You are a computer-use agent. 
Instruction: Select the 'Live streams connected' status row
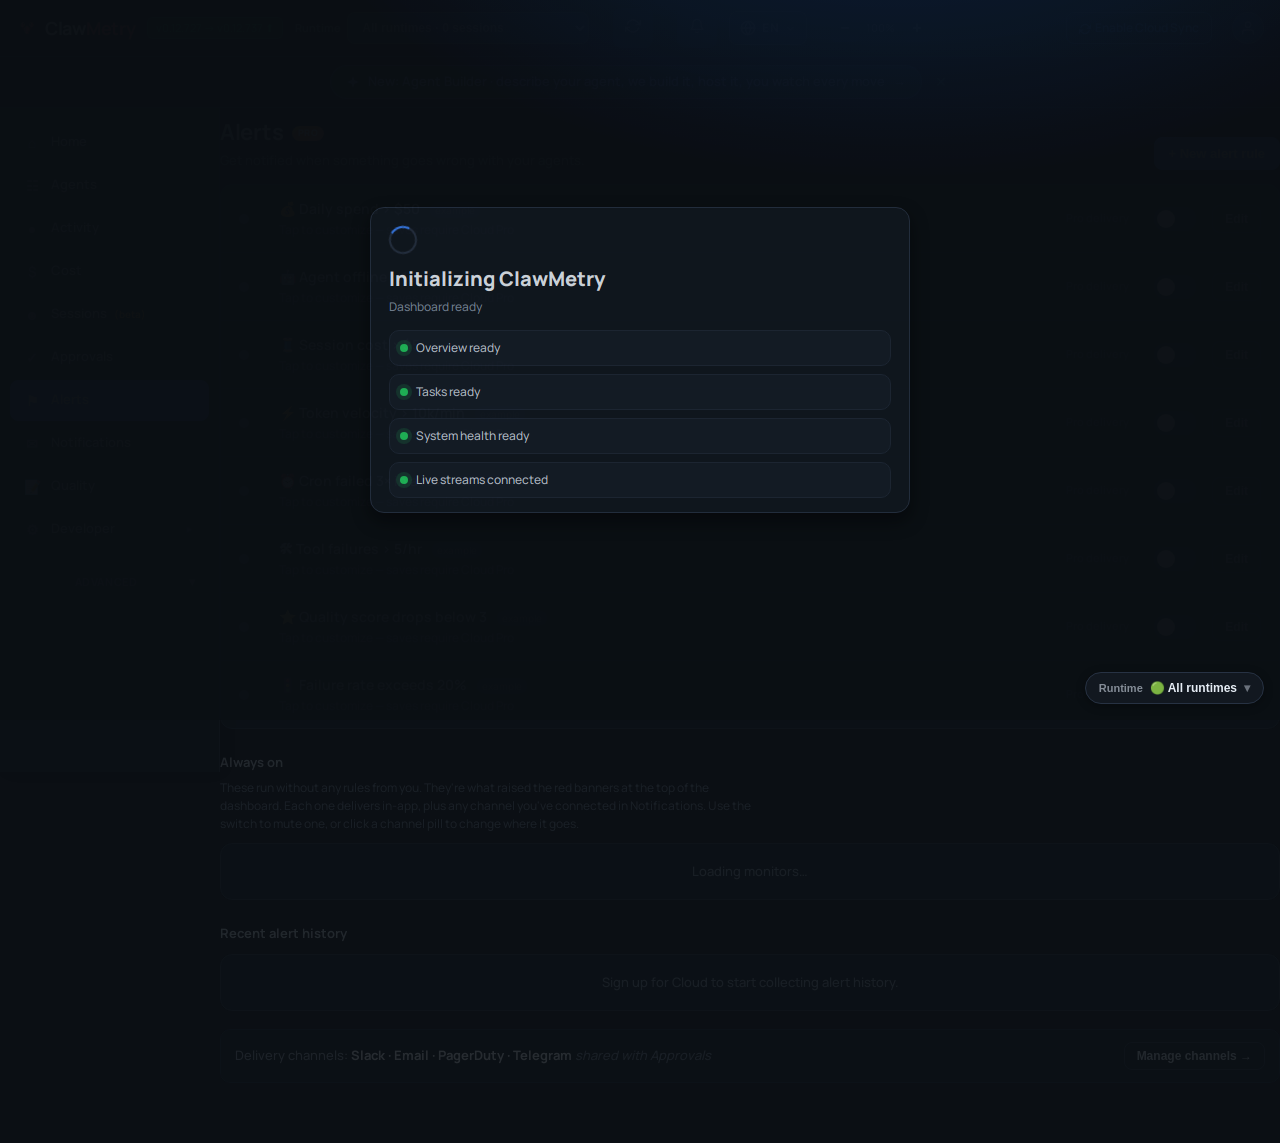[640, 480]
